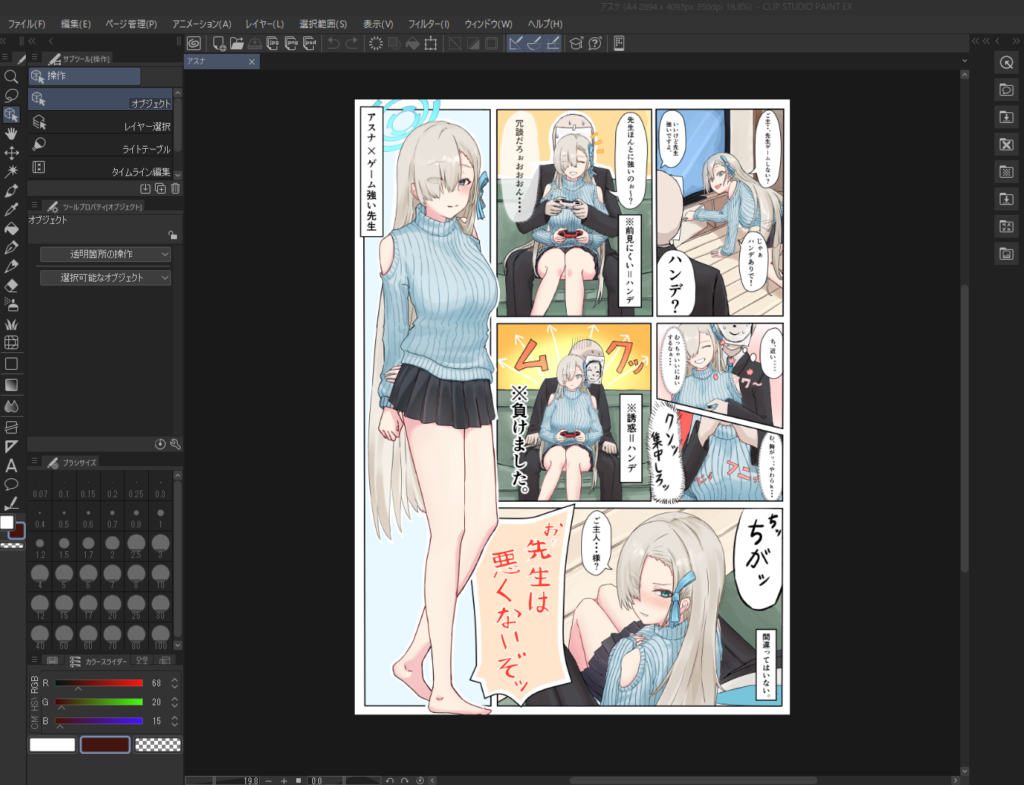The image size is (1024, 785).
Task: Select the タイムライン編集 sub tool
Action: pos(100,168)
